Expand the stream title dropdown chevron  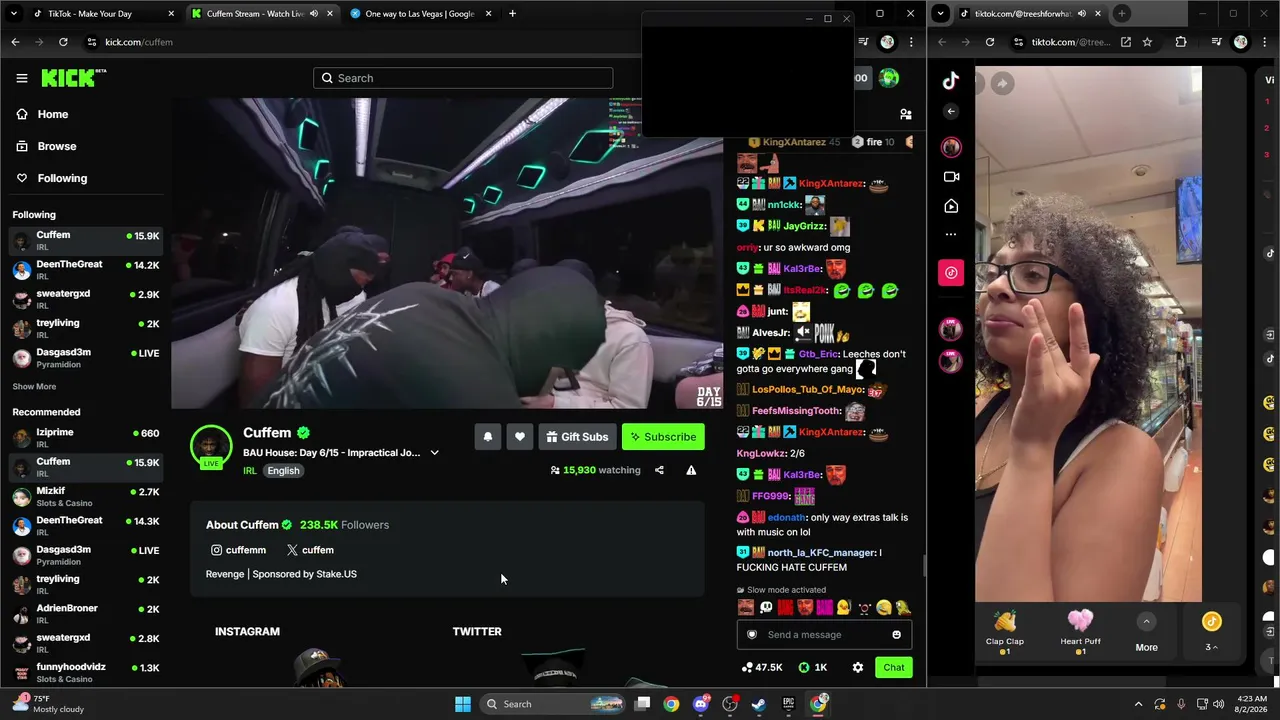[434, 453]
